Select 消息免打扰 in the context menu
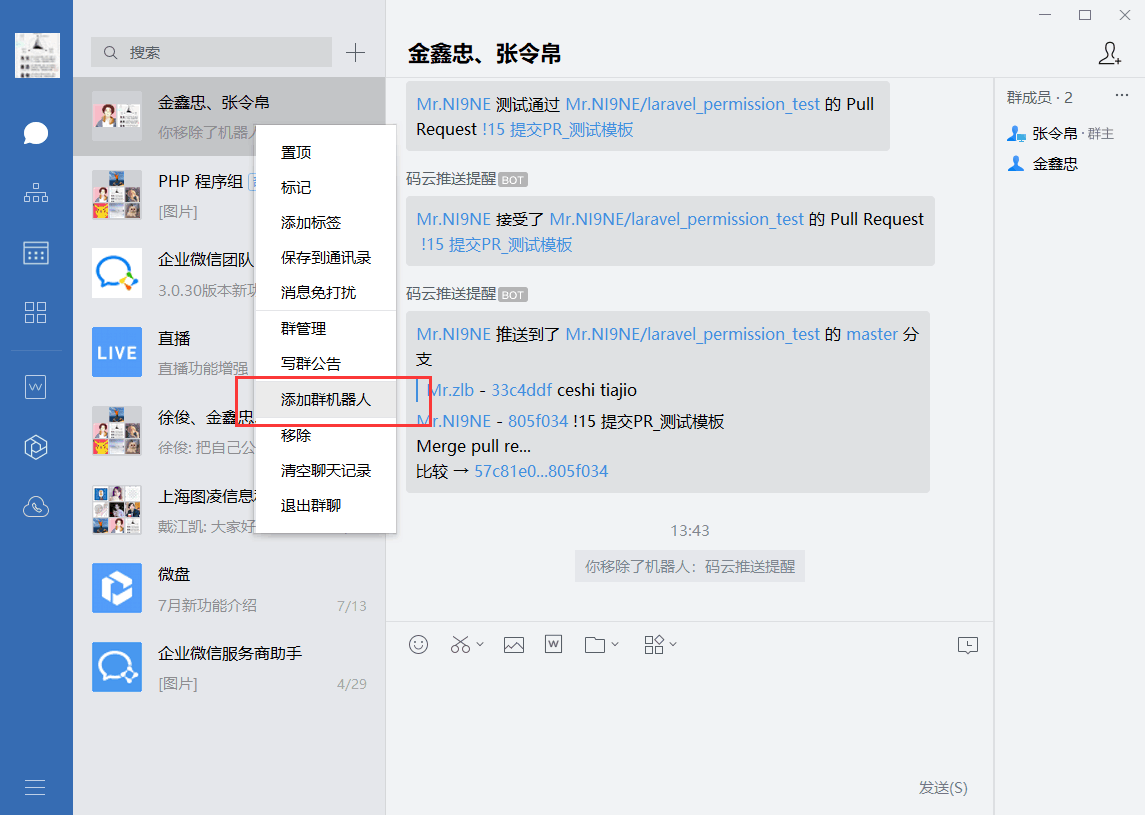Viewport: 1145px width, 815px height. (x=318, y=293)
